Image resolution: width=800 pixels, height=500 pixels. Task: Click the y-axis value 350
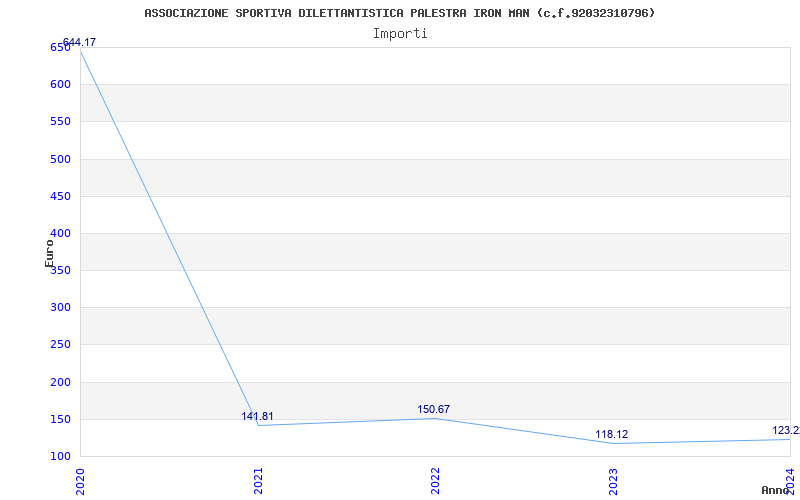tap(60, 270)
